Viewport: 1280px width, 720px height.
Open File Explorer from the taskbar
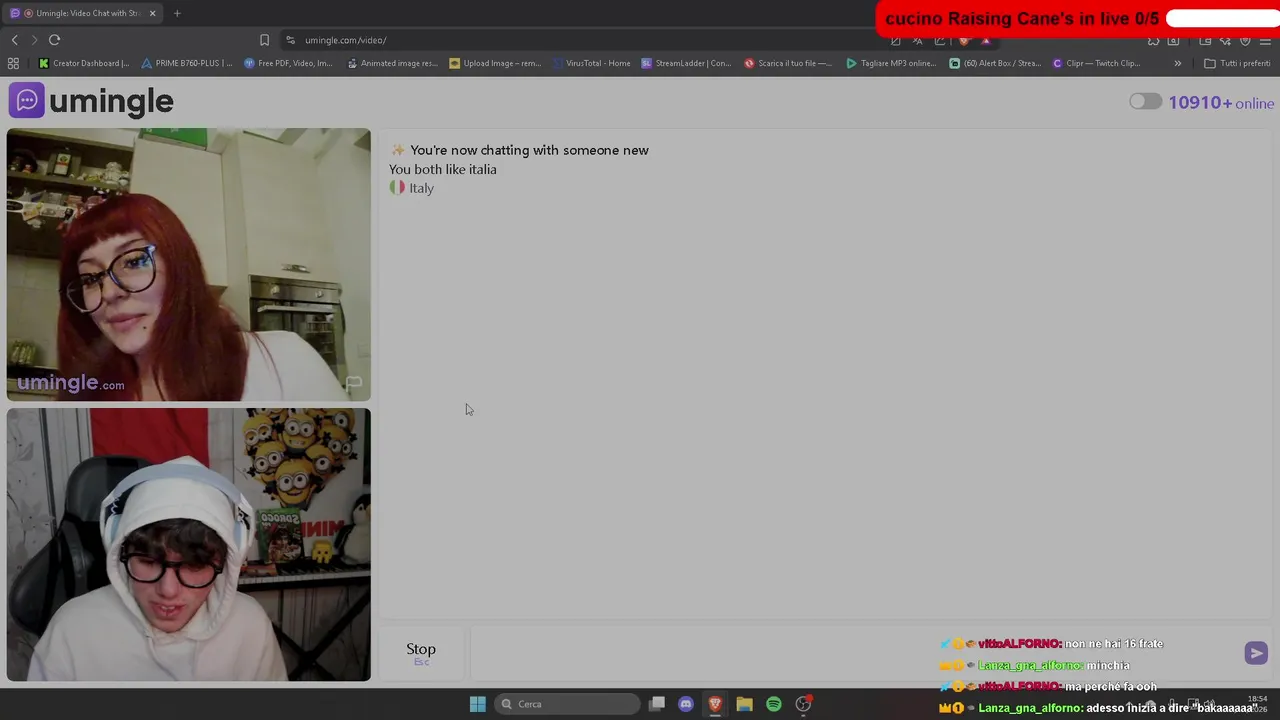744,704
